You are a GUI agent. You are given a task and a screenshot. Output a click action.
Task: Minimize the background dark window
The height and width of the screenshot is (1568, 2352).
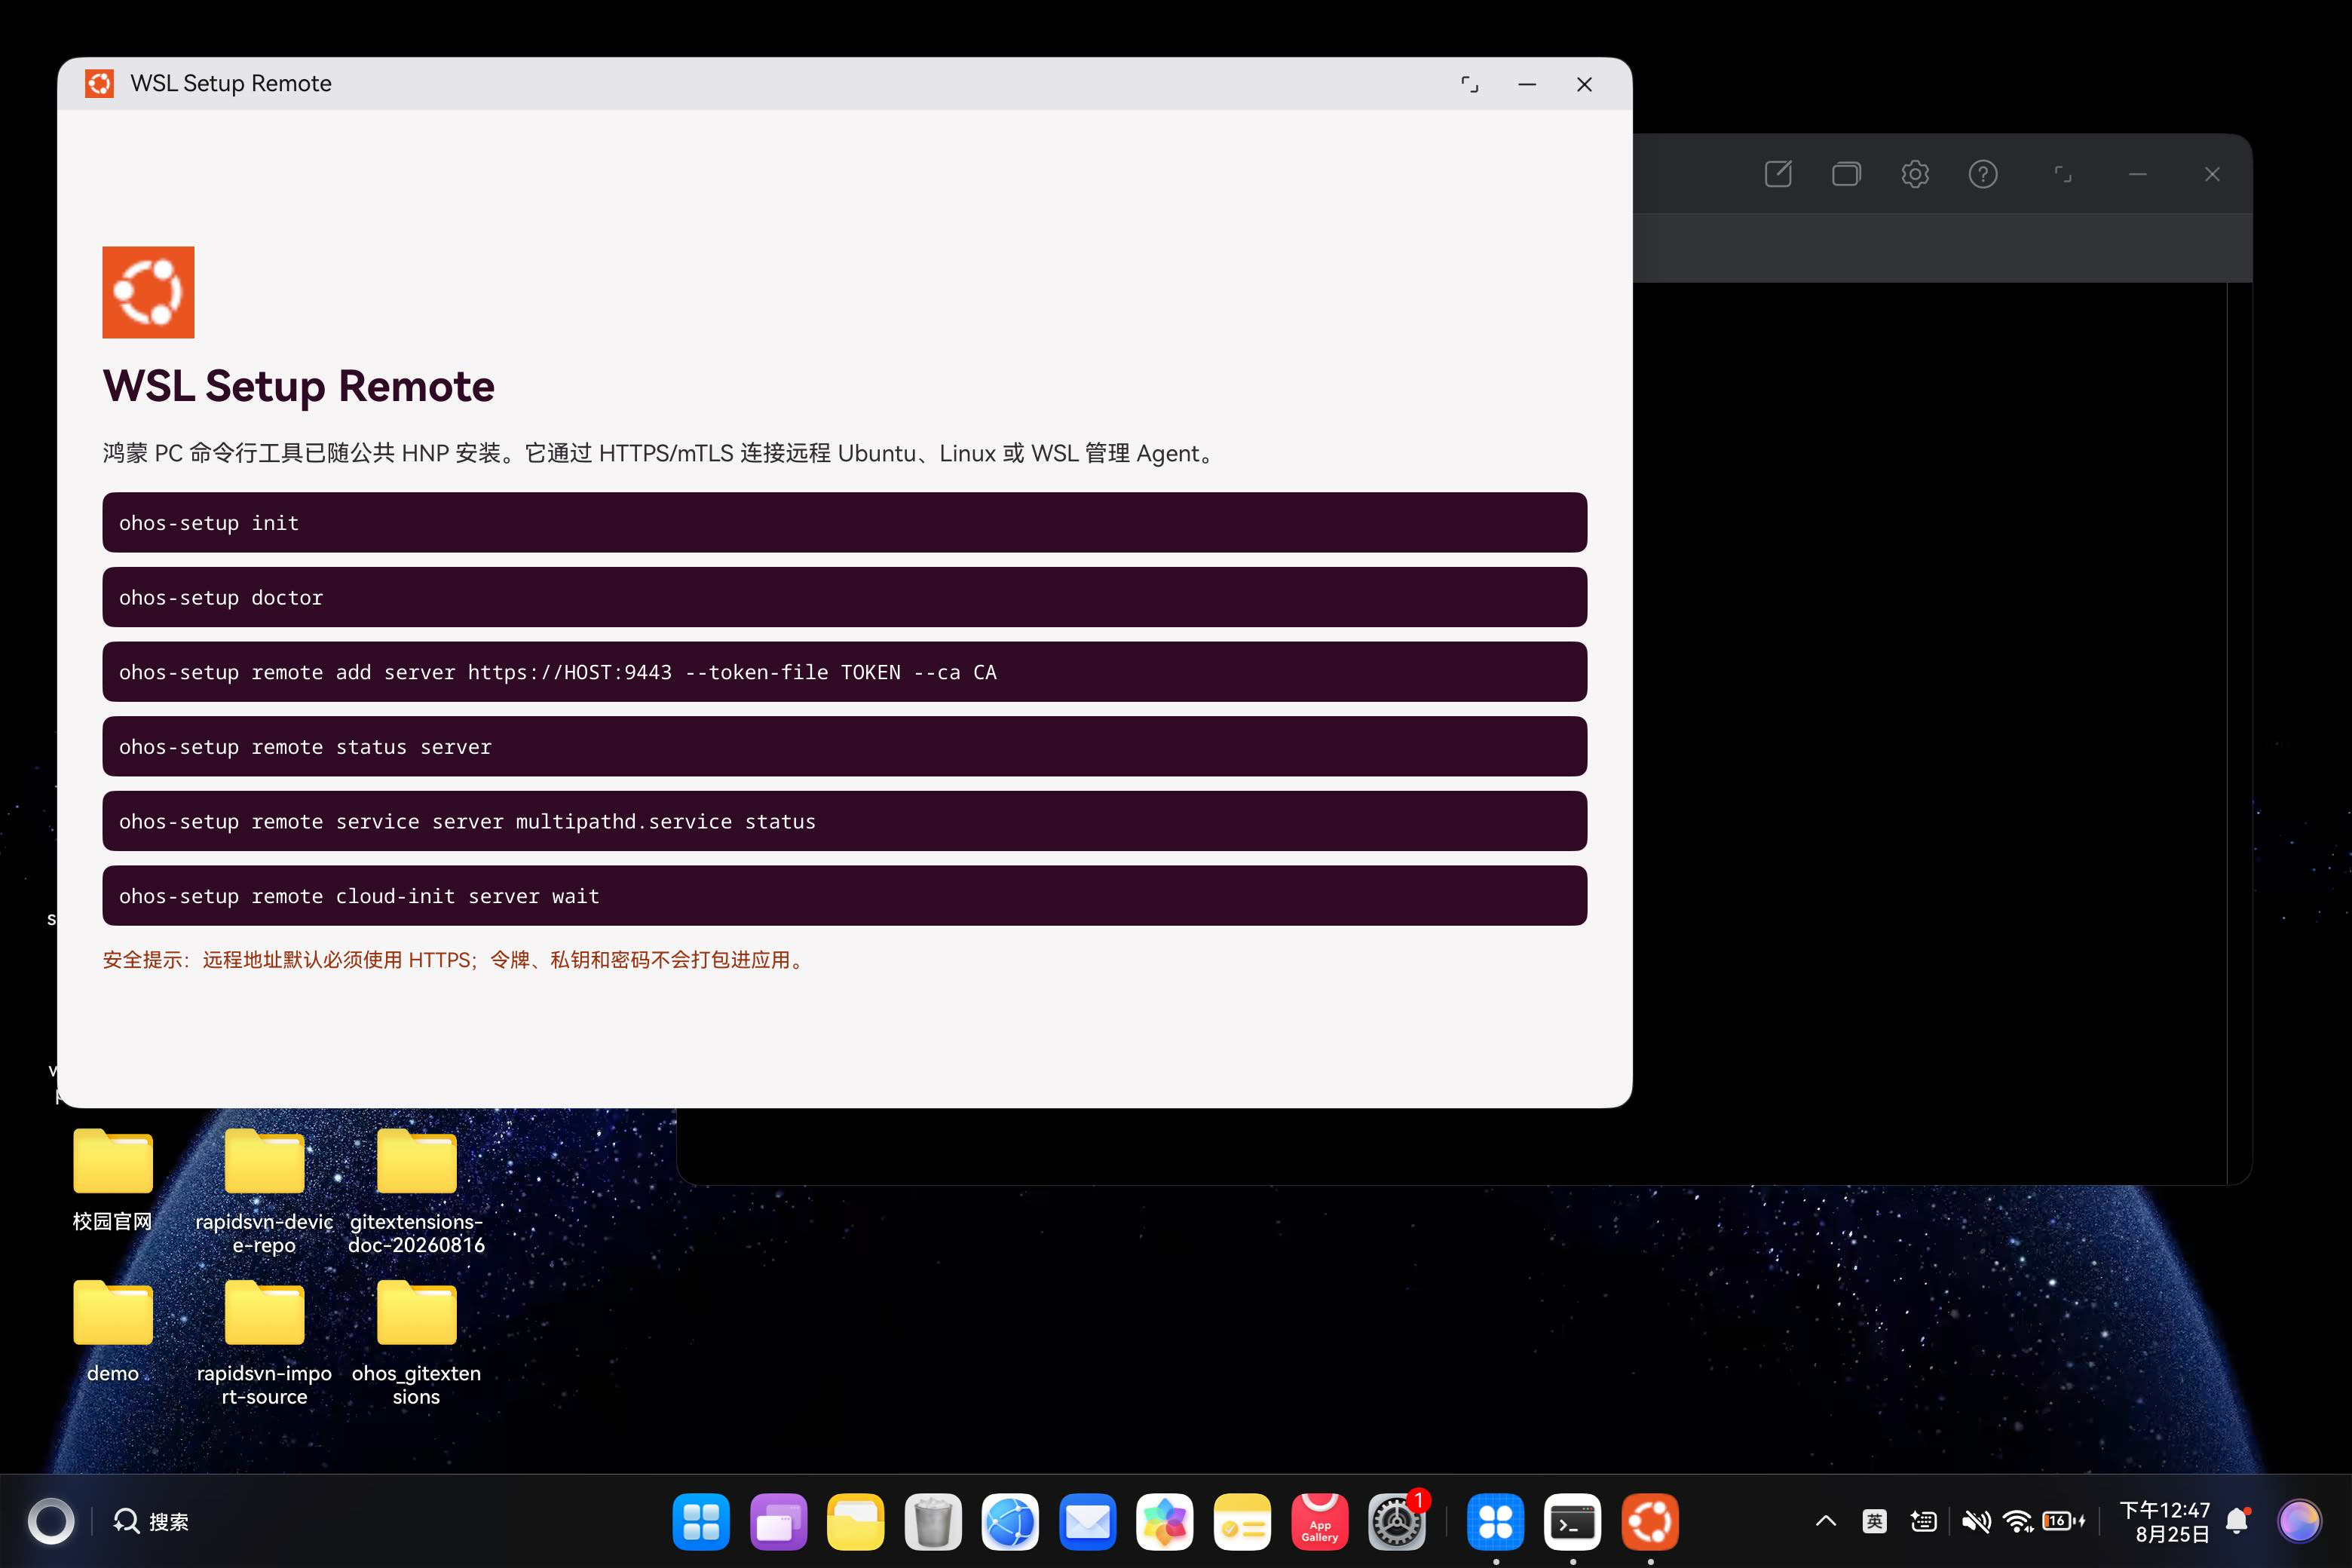(x=2138, y=174)
